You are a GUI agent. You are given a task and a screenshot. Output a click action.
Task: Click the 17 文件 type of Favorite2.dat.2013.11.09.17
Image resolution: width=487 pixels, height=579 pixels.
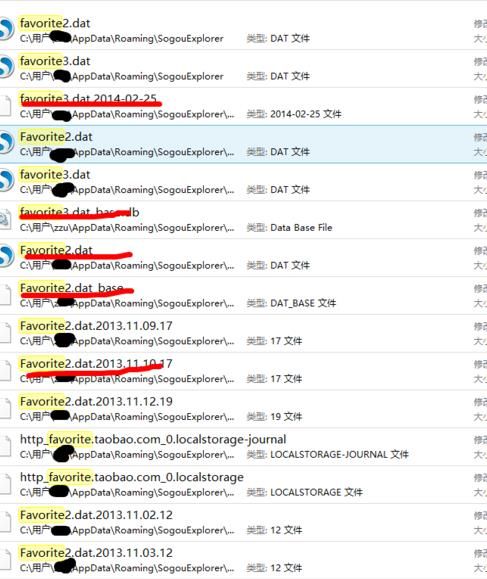coord(286,341)
